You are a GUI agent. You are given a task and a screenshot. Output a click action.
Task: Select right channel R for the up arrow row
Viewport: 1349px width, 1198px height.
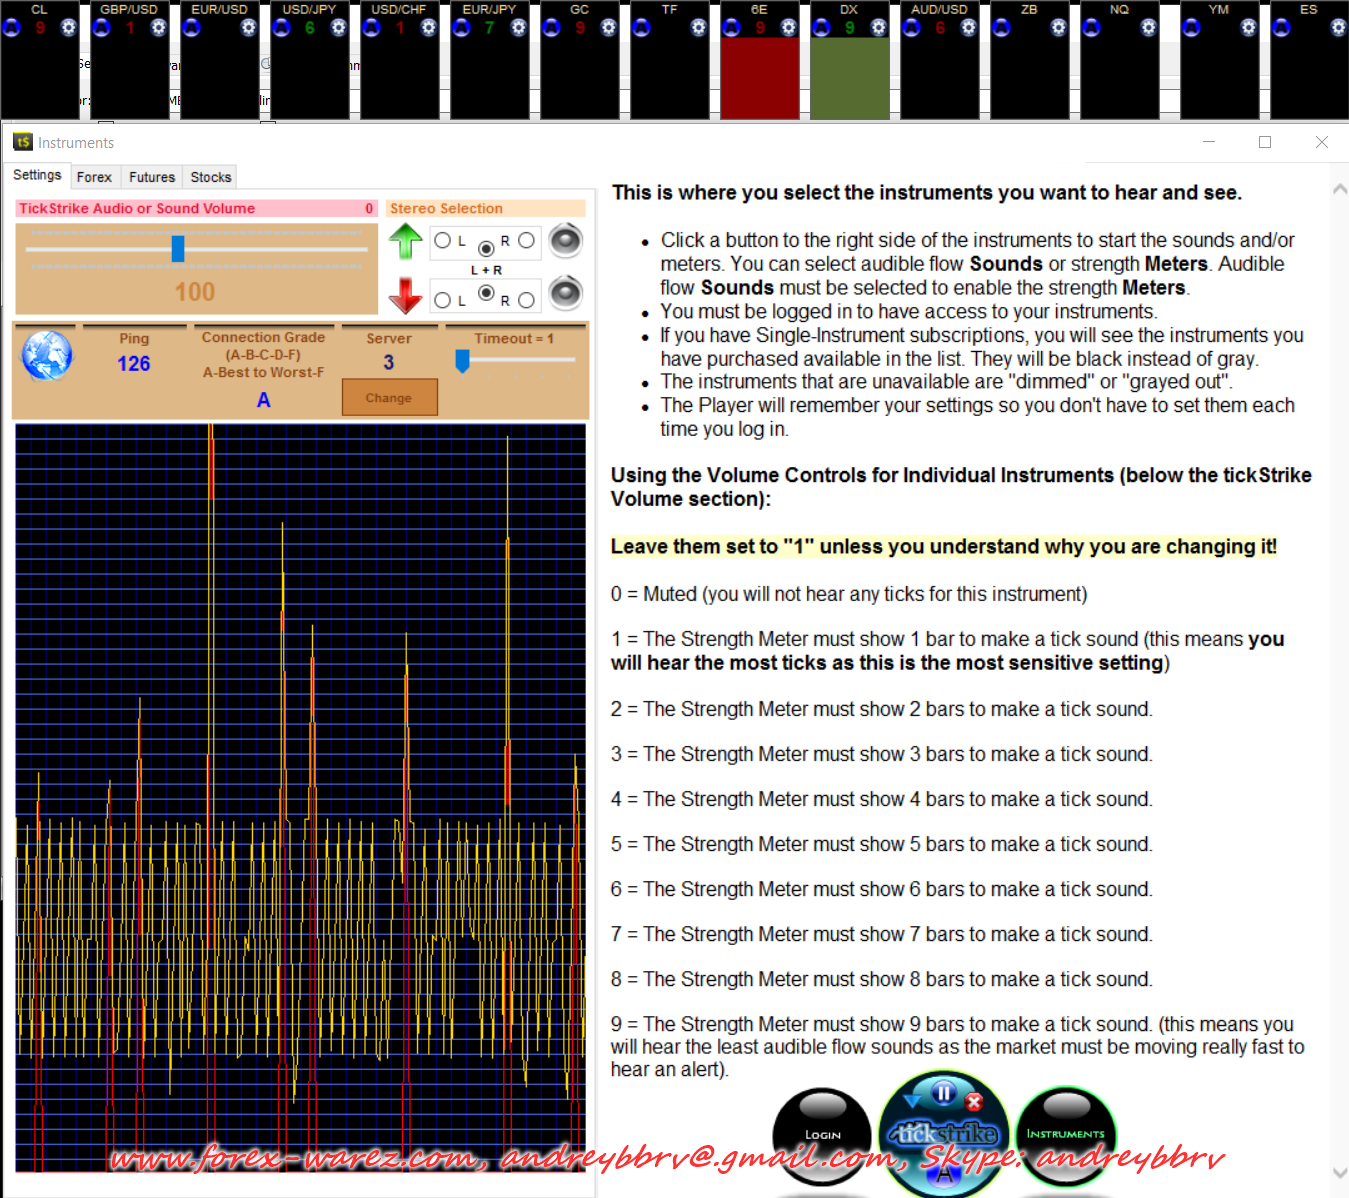pos(526,240)
